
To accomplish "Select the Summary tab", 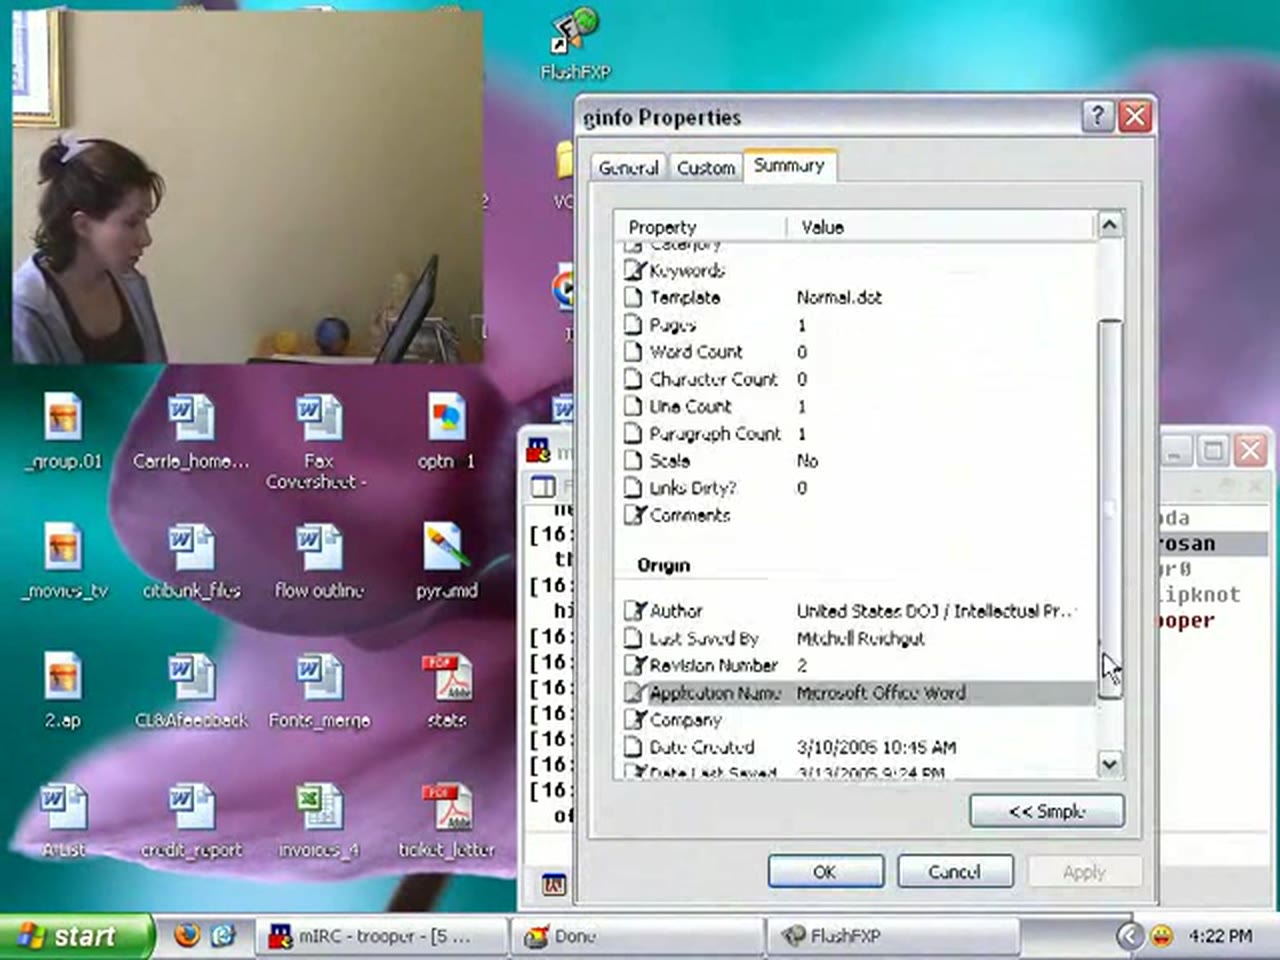I will [789, 165].
